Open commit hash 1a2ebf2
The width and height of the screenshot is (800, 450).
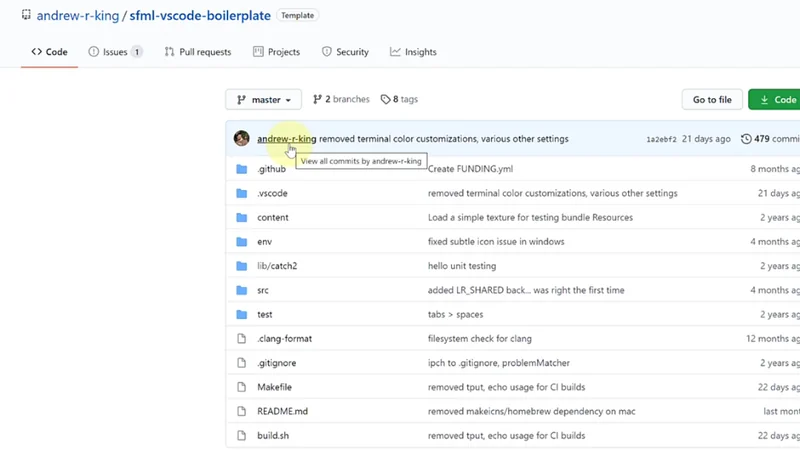click(661, 140)
